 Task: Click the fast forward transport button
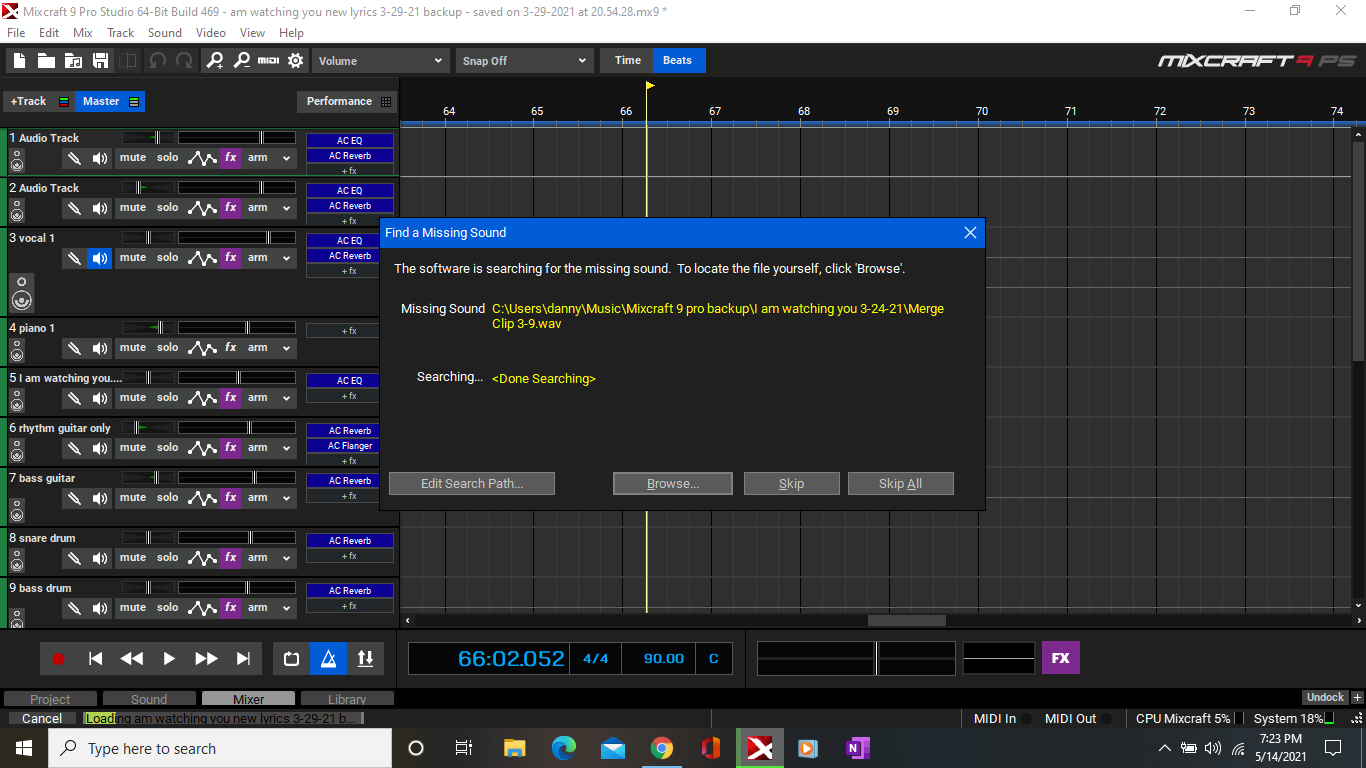206,659
